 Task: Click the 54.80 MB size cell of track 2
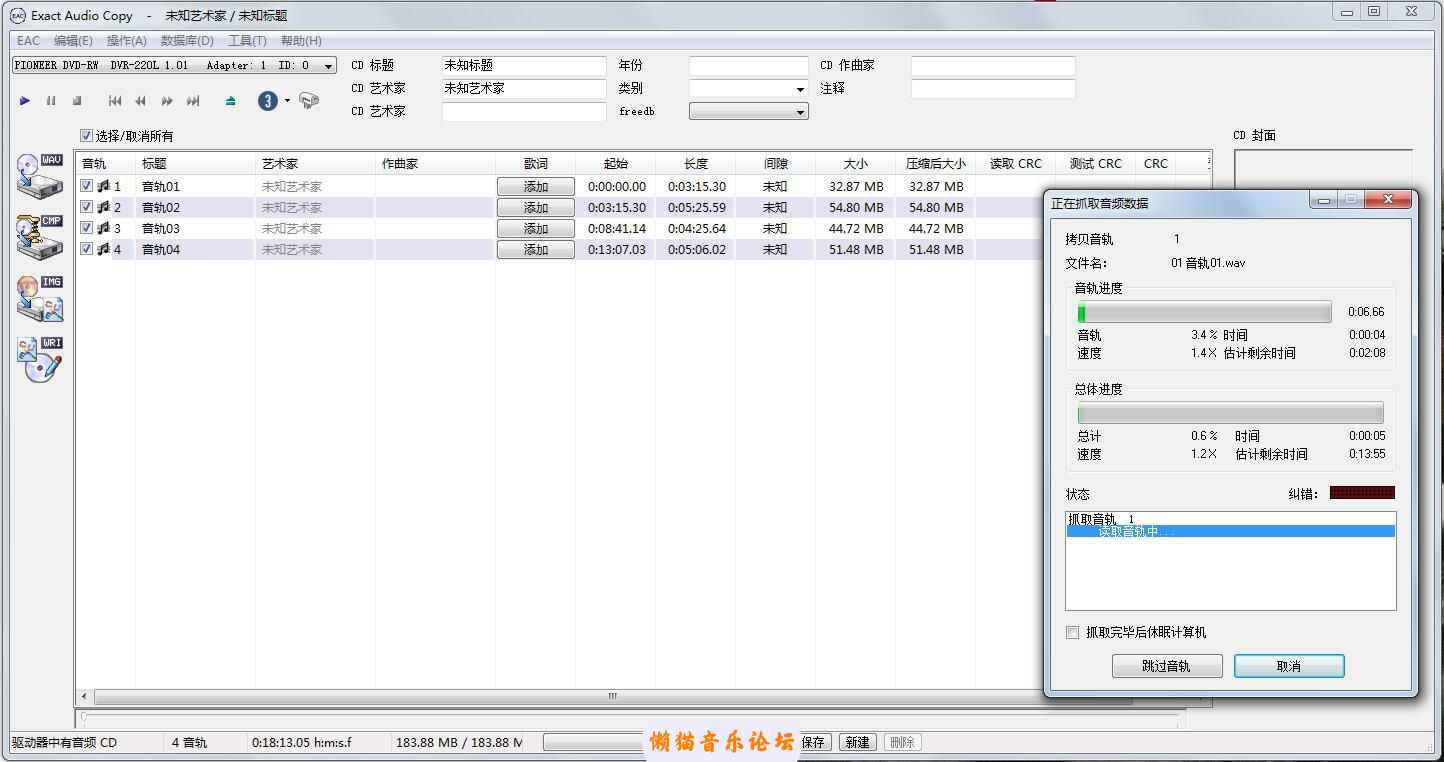856,207
